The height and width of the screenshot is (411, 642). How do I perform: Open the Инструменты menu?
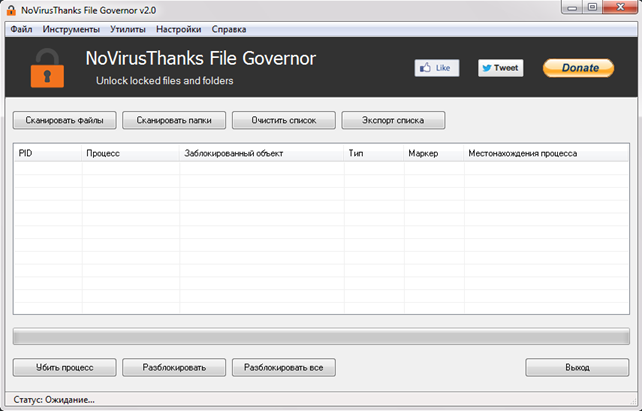click(71, 29)
